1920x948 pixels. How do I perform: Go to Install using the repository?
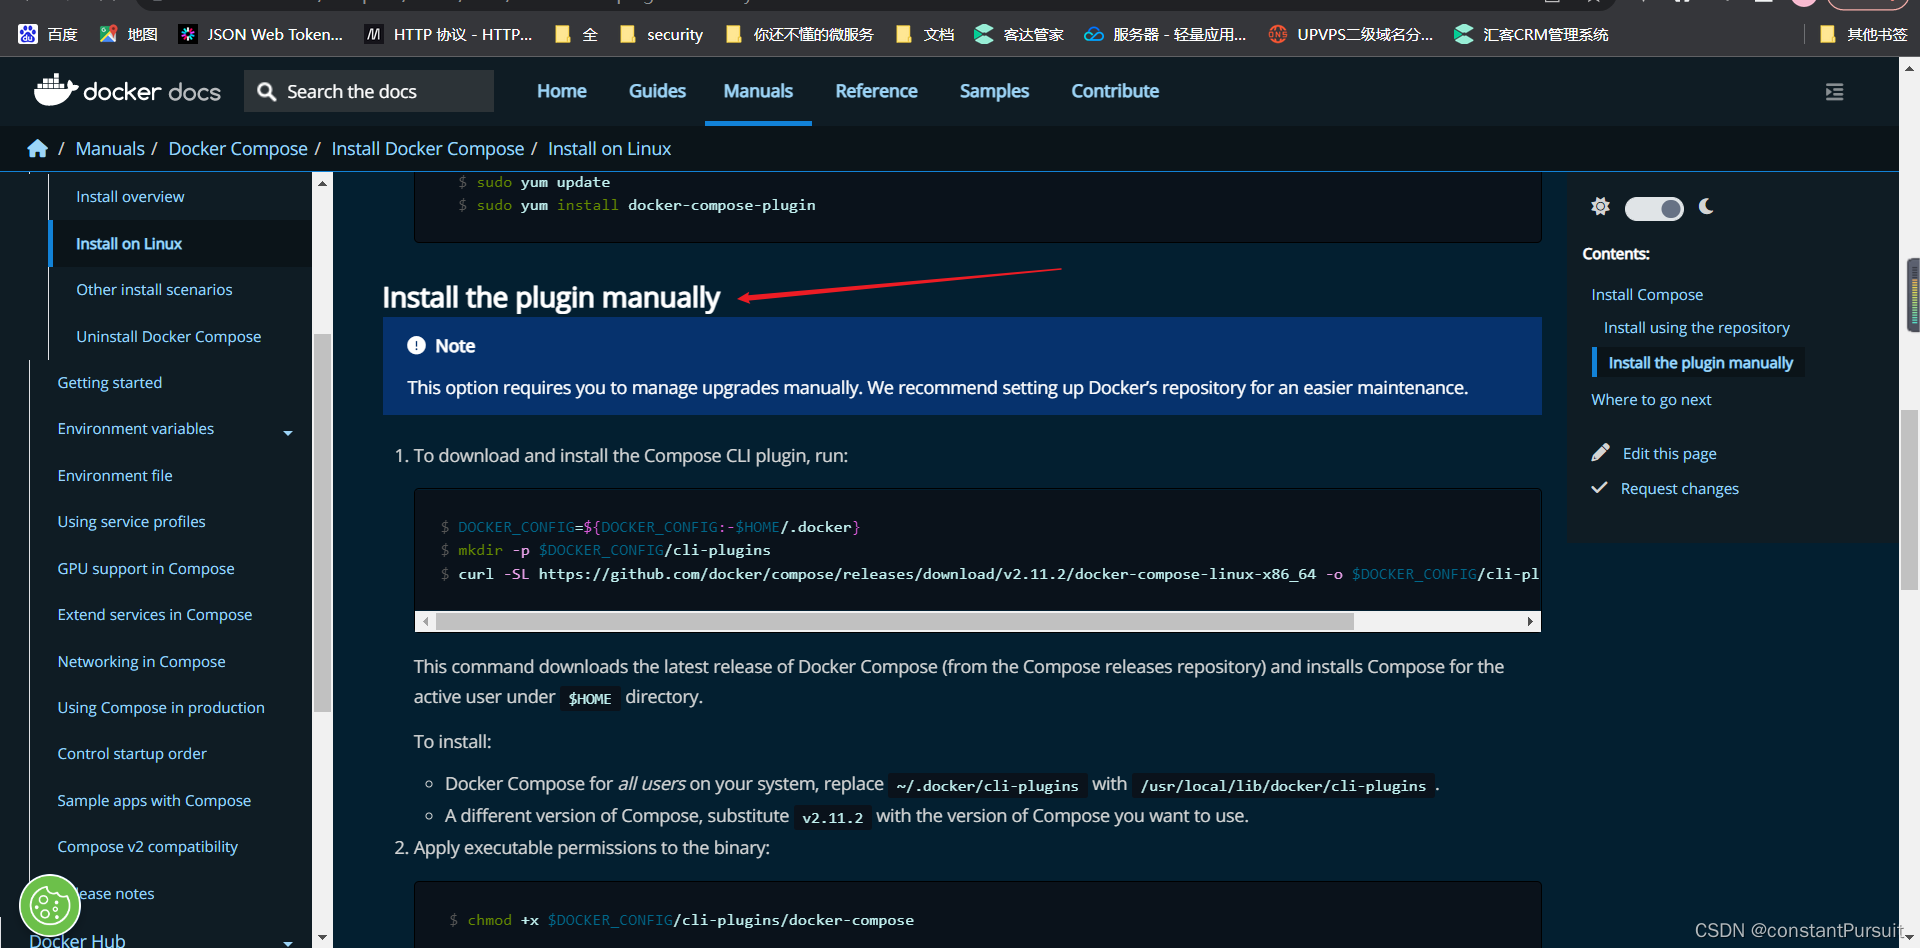1696,328
